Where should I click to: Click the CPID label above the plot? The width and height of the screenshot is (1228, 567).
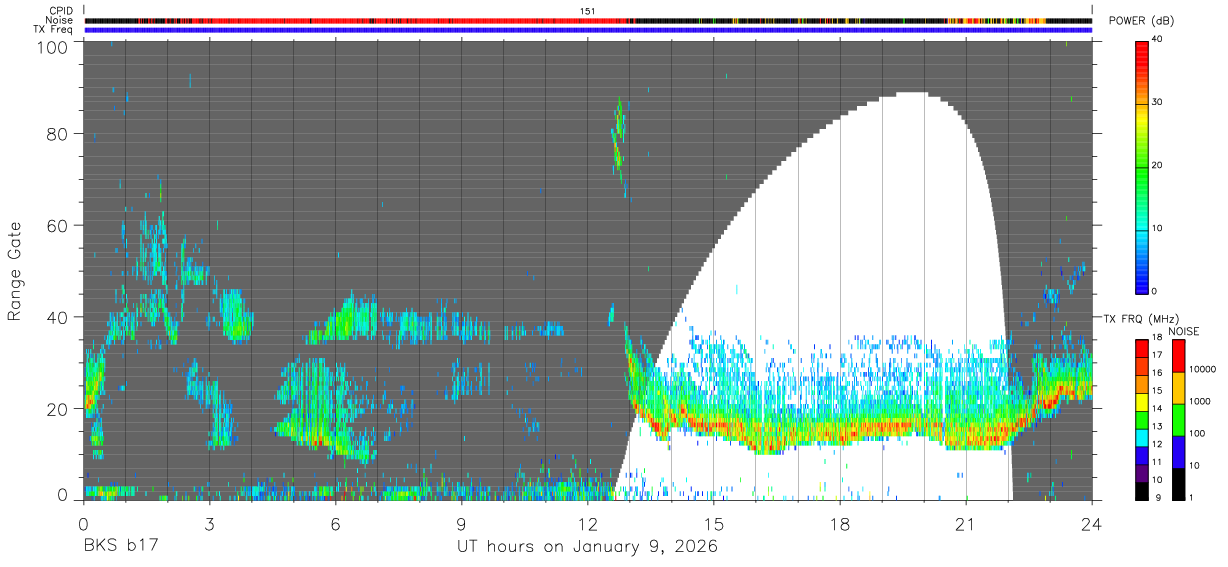pos(61,10)
